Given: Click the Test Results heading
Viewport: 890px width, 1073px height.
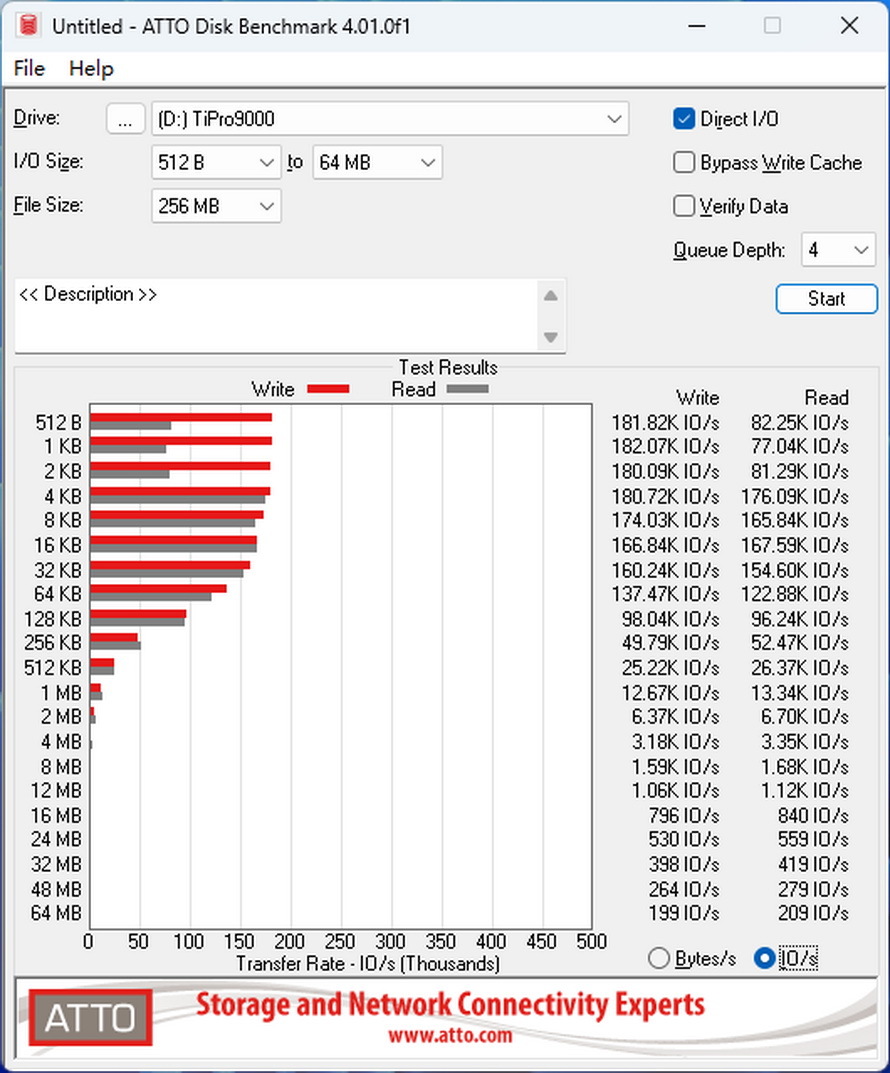Looking at the screenshot, I should pos(448,367).
